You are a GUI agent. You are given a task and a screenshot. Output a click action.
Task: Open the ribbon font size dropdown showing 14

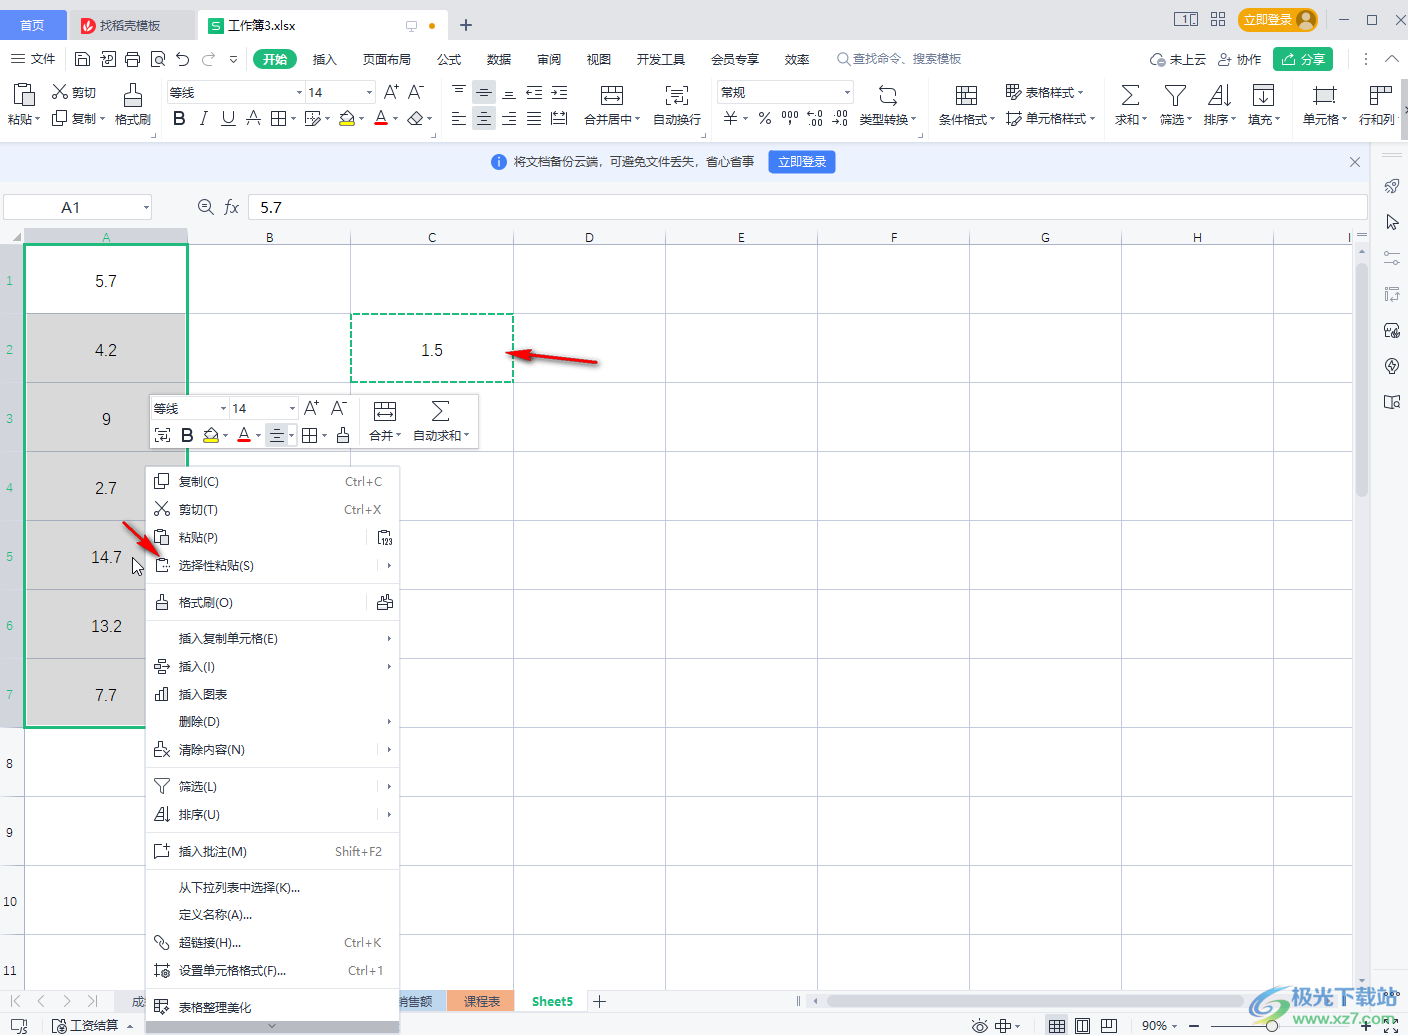click(369, 92)
